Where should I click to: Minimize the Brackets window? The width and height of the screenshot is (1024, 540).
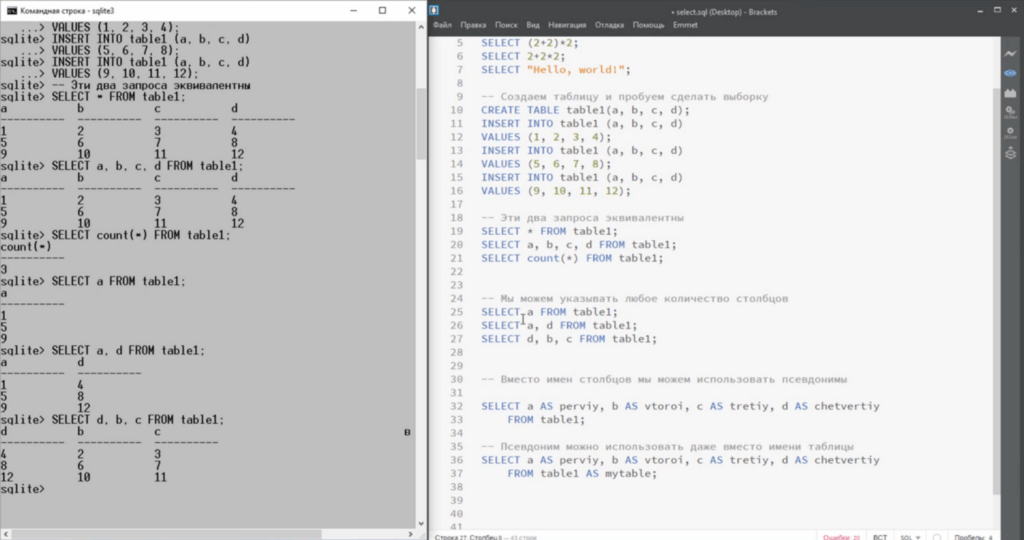(979, 10)
